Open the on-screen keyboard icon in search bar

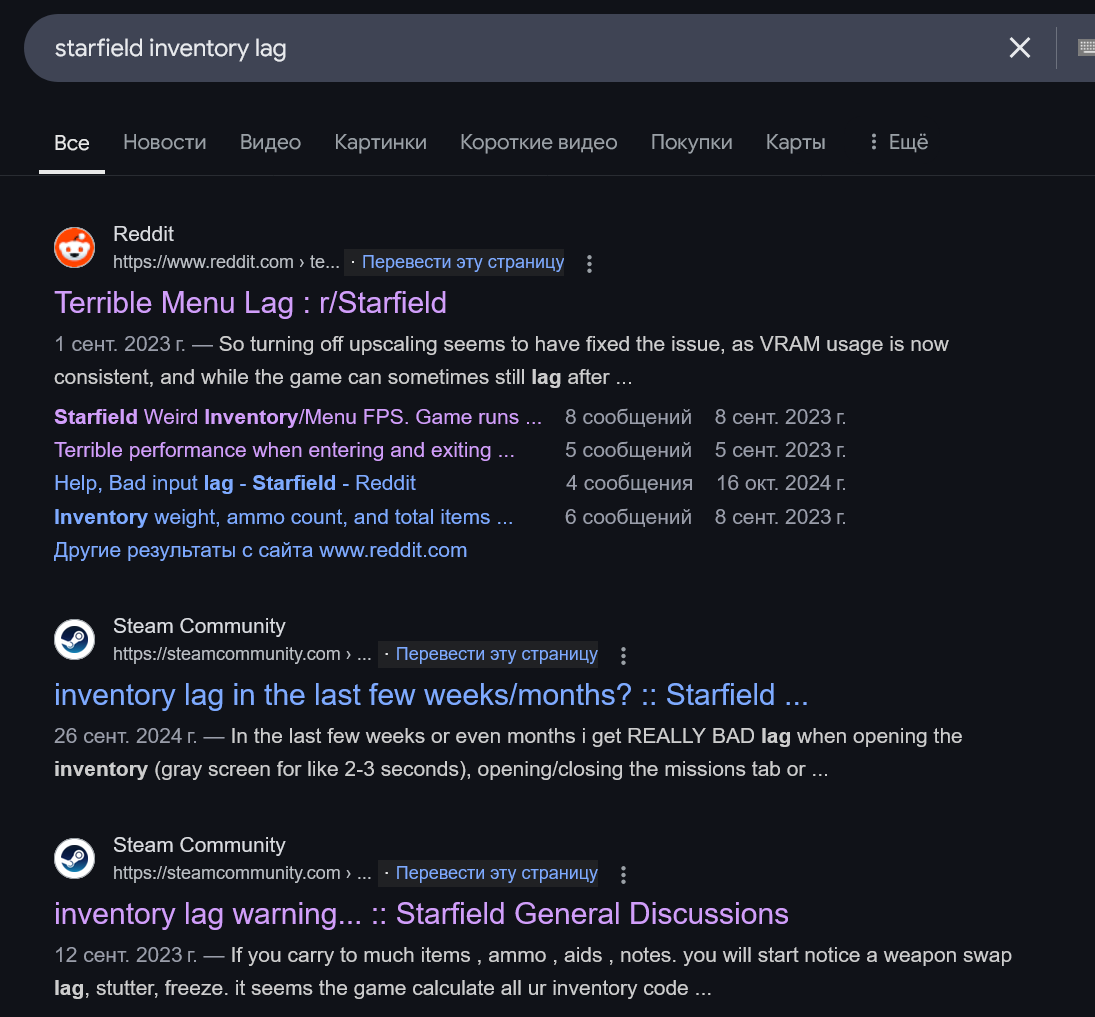click(1087, 47)
